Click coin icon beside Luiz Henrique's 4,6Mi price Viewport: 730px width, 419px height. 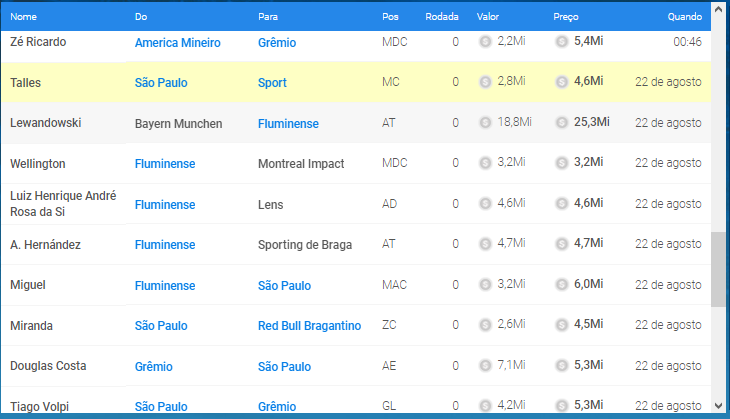tap(561, 203)
